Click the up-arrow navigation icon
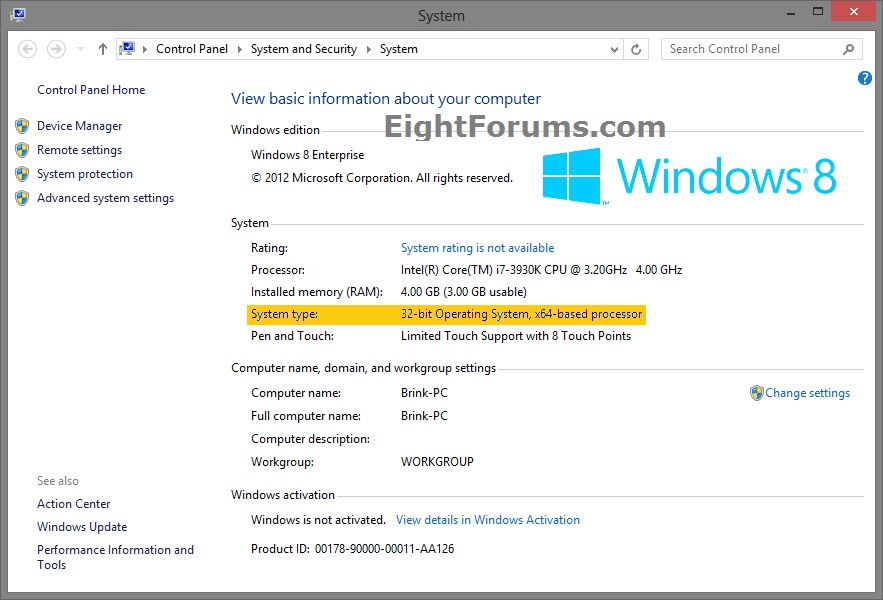 pyautogui.click(x=102, y=48)
